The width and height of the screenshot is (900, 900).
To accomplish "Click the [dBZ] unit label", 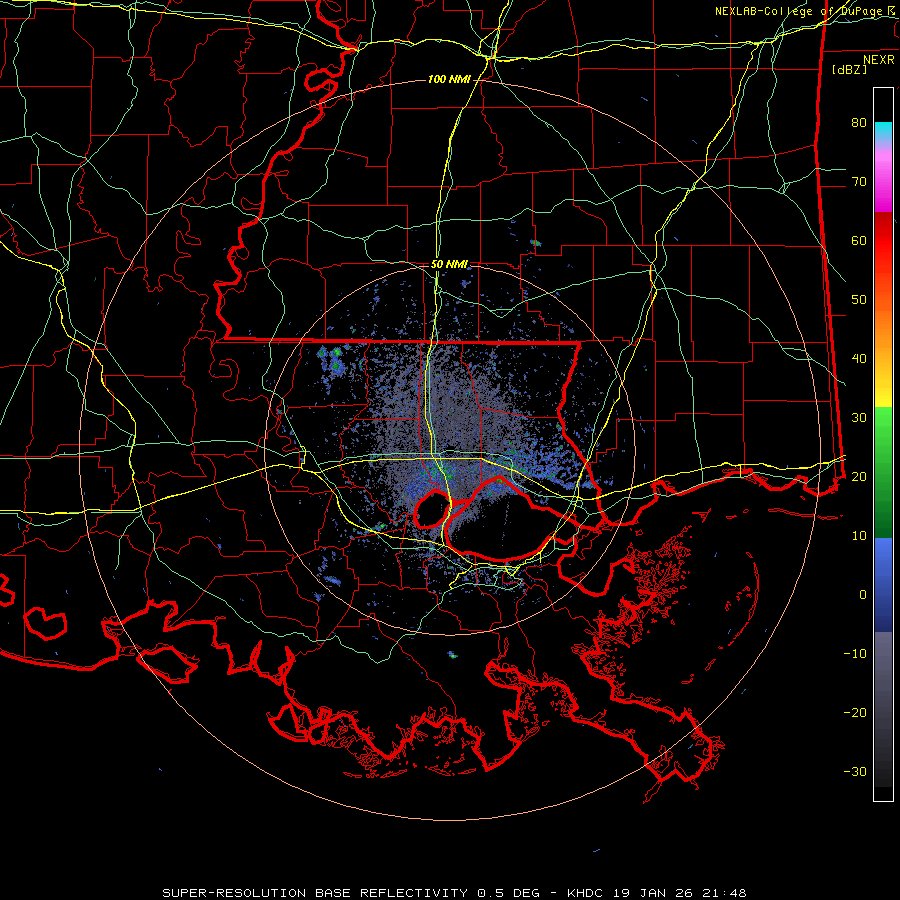I will [849, 70].
